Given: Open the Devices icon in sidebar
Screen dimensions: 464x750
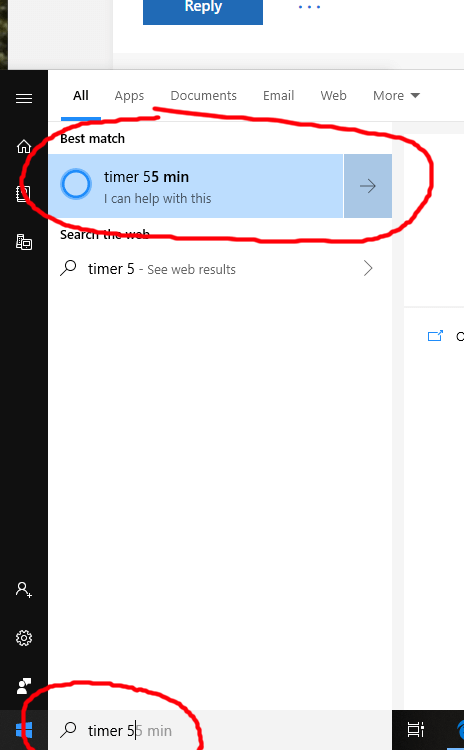Looking at the screenshot, I should [x=24, y=242].
